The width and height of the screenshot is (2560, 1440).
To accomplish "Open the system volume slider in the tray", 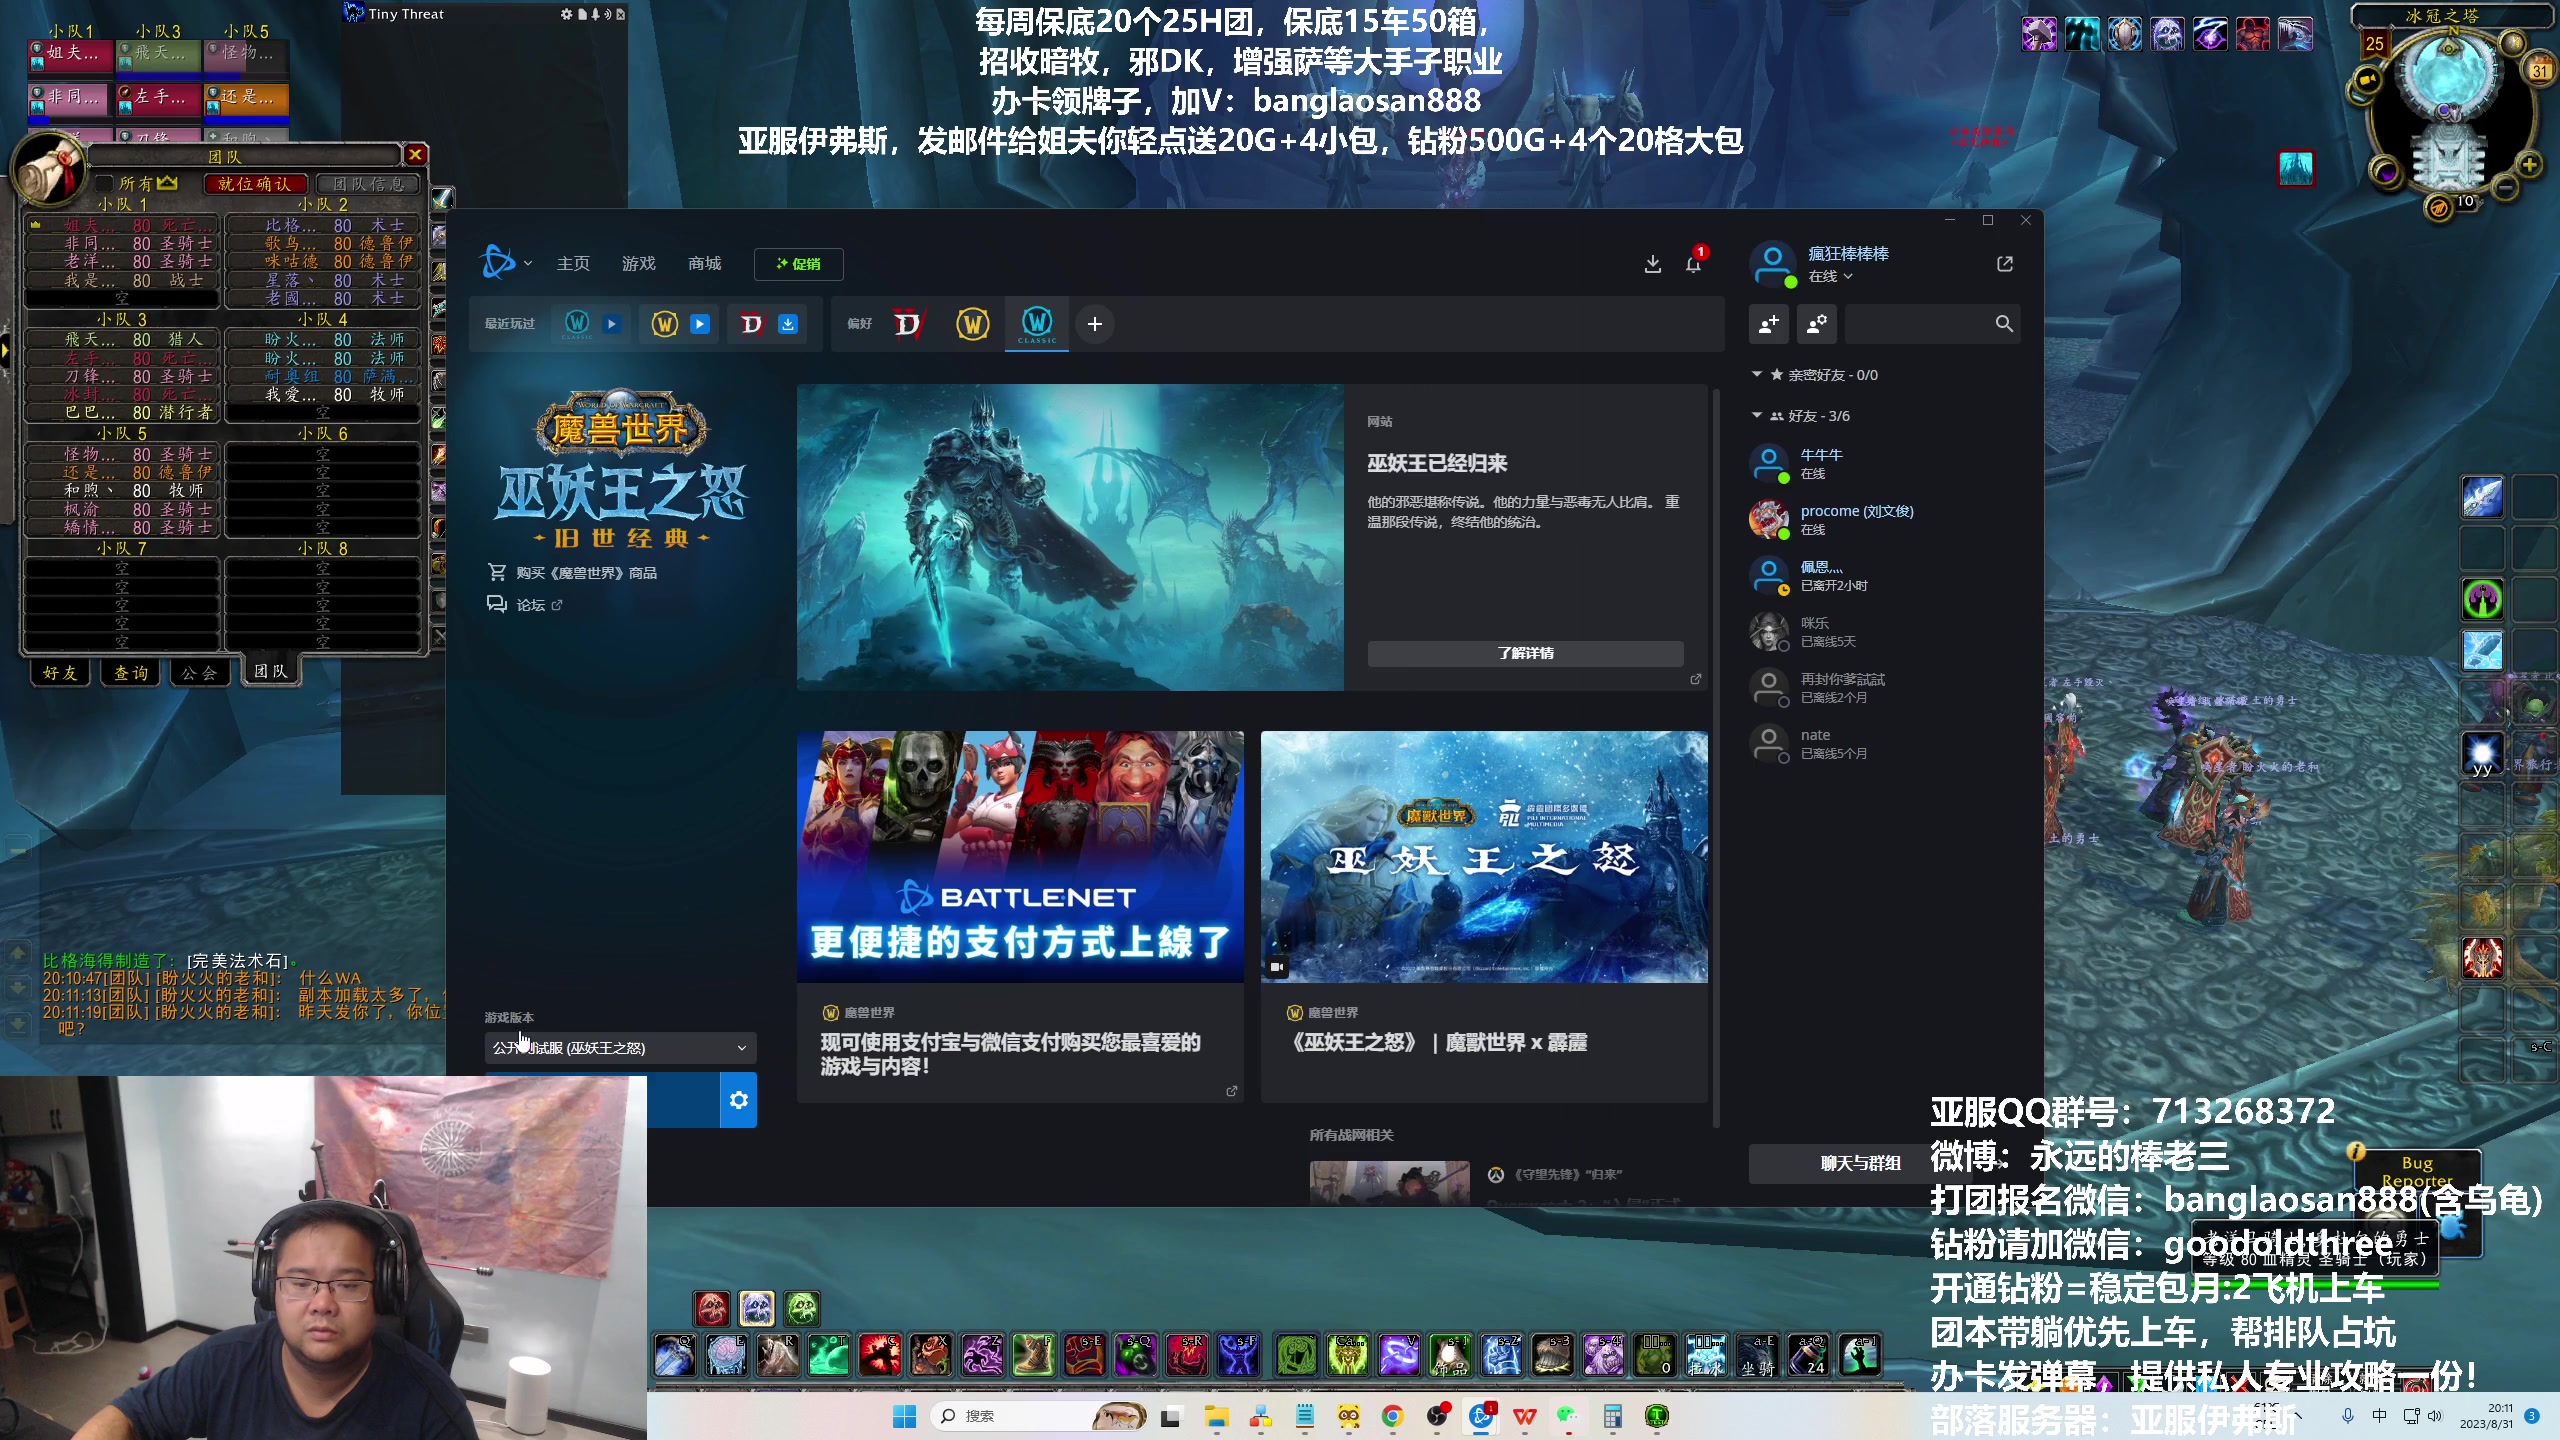I will pos(2434,1416).
